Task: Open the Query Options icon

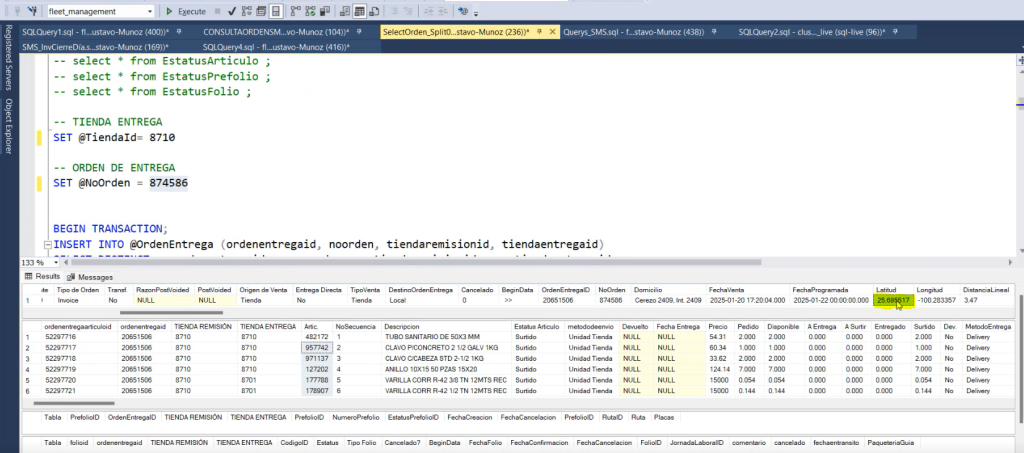Action: (x=261, y=12)
